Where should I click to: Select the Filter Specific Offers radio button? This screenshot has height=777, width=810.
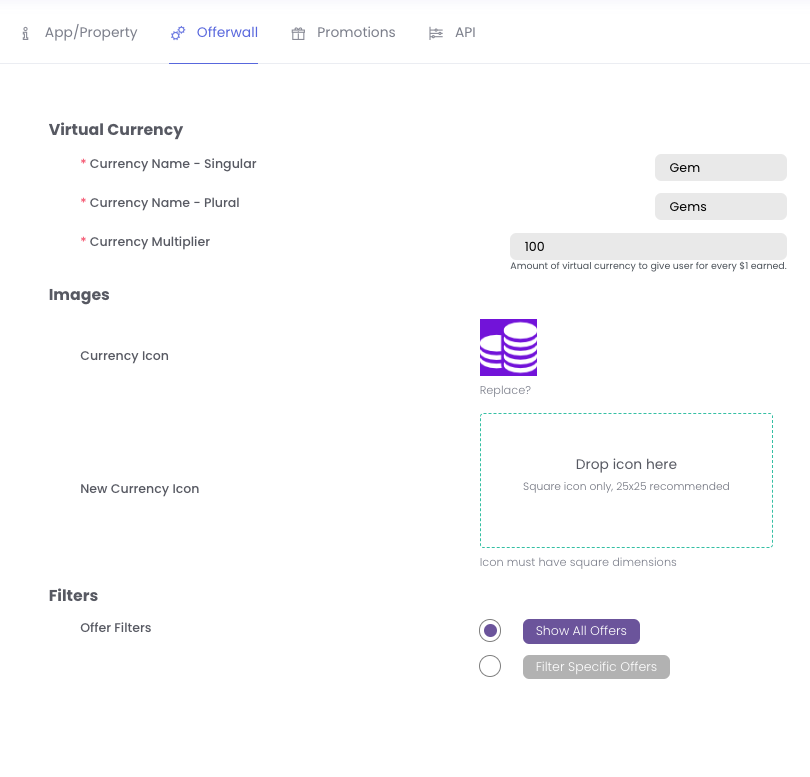490,666
